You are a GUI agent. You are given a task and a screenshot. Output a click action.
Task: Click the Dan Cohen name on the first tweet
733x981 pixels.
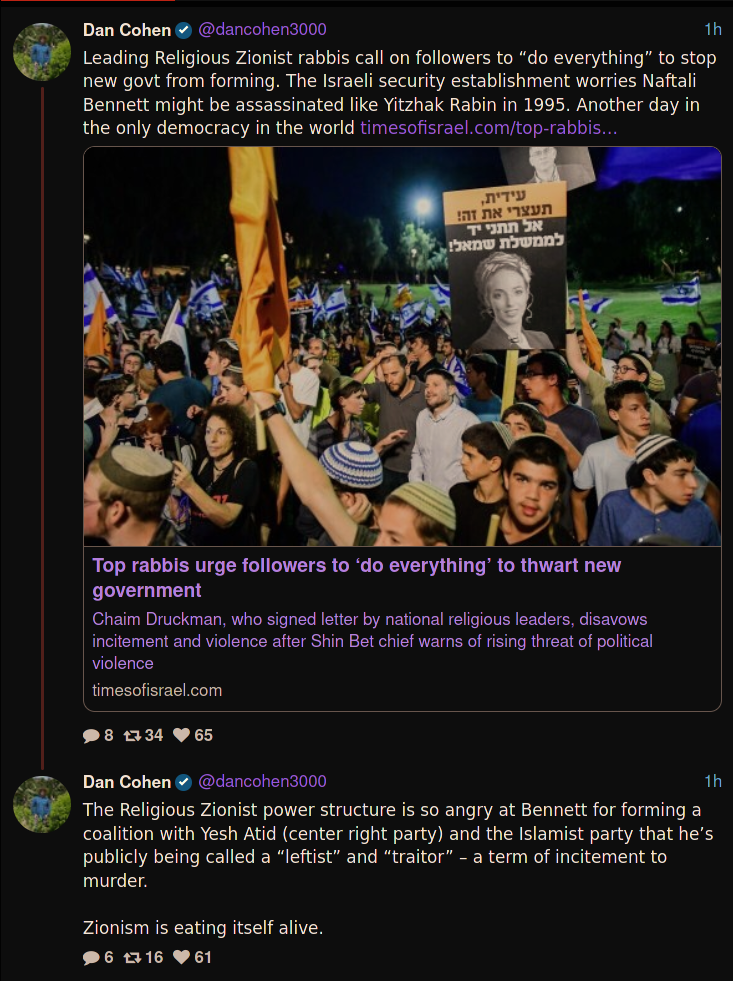coord(127,30)
